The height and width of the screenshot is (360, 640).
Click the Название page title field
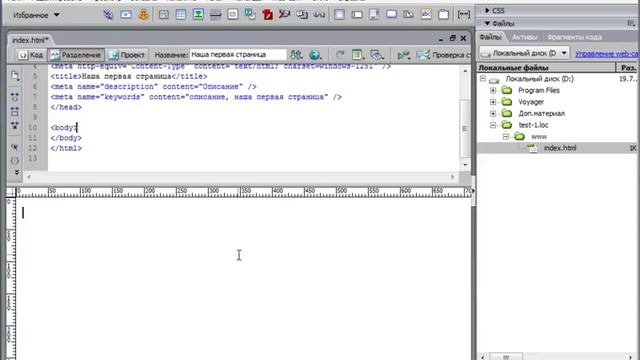pos(238,54)
